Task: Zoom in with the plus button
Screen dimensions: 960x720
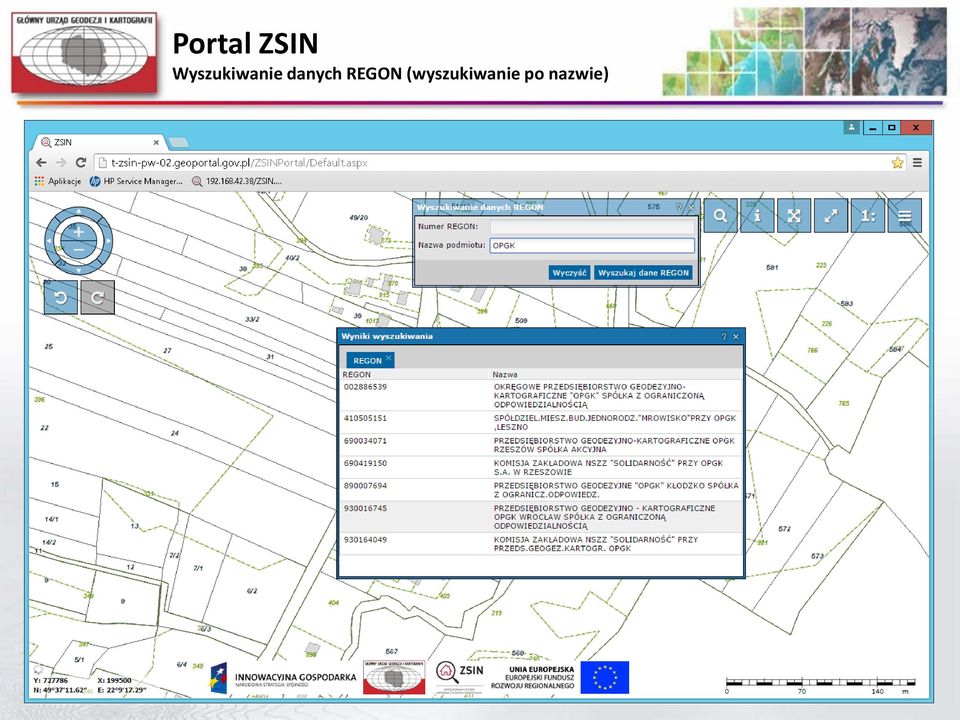Action: click(78, 232)
